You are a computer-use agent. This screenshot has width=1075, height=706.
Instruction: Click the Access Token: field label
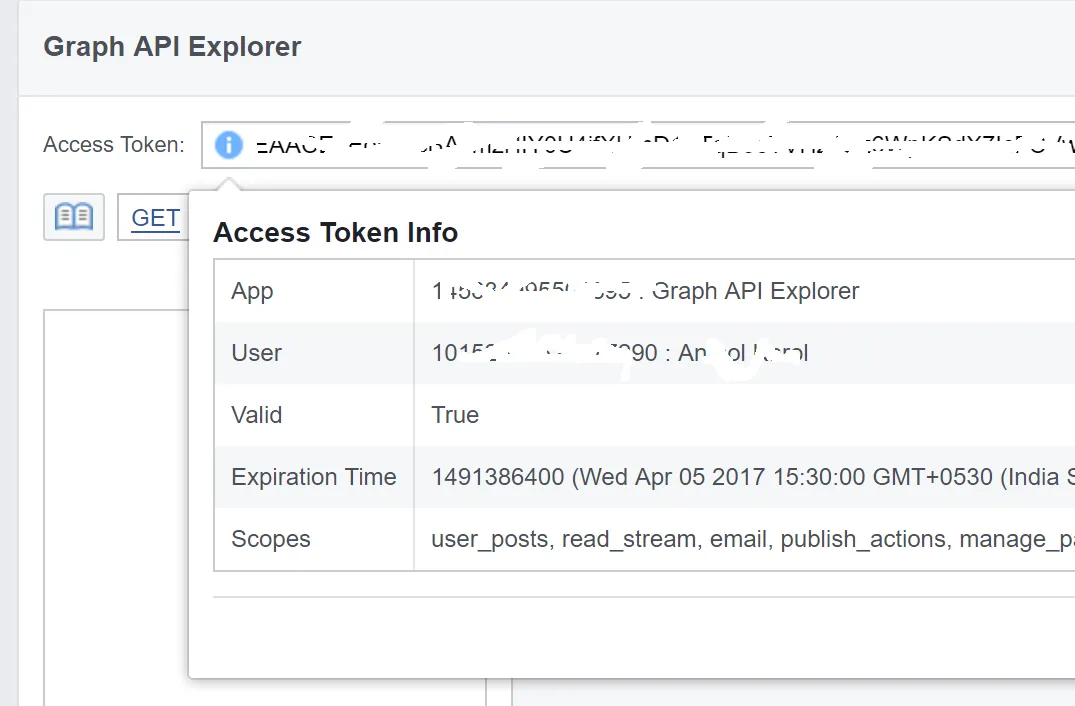[114, 145]
